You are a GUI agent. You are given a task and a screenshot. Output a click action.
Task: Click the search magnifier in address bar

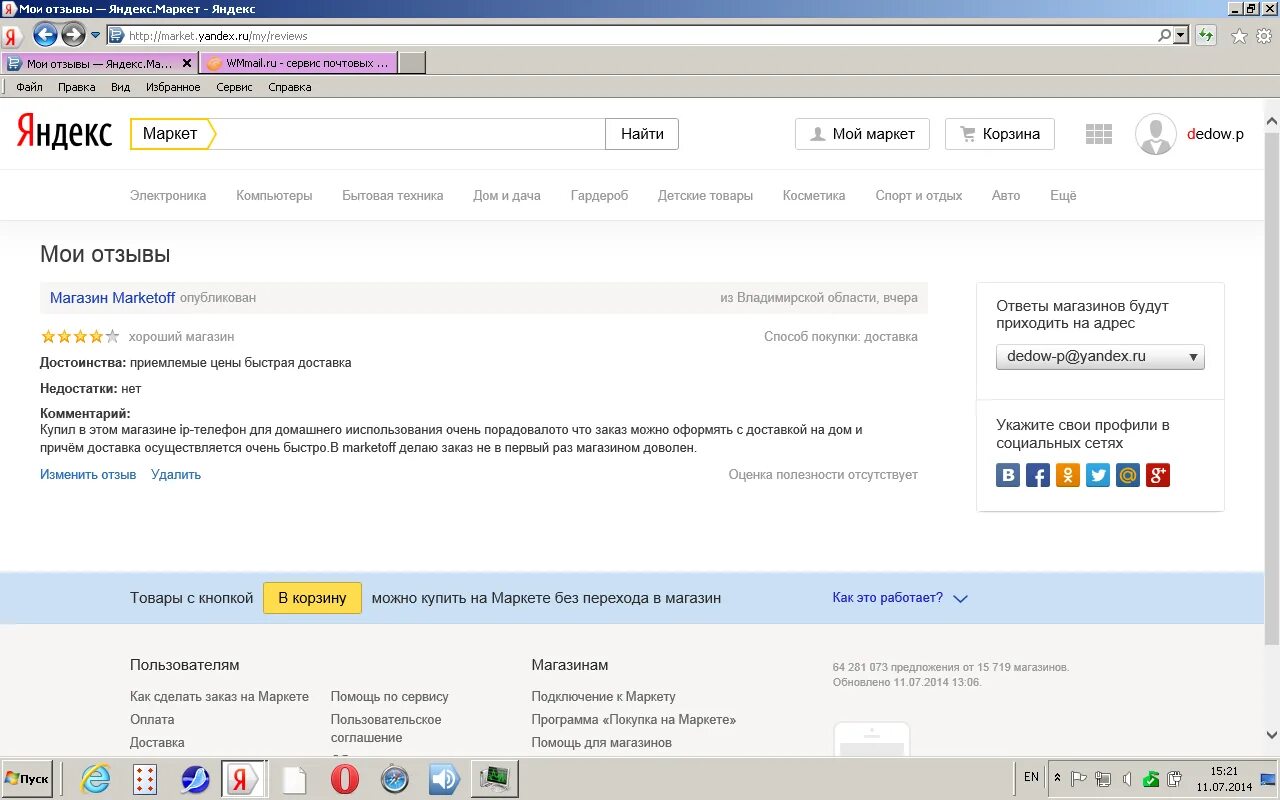pos(1164,35)
